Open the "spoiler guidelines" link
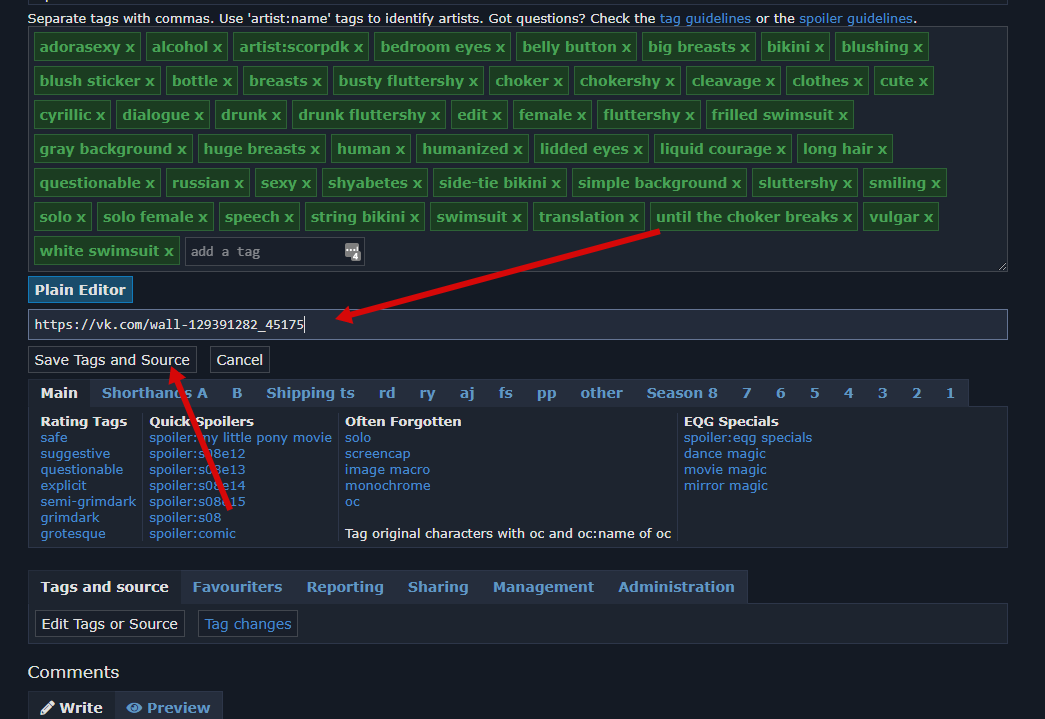 click(x=855, y=18)
